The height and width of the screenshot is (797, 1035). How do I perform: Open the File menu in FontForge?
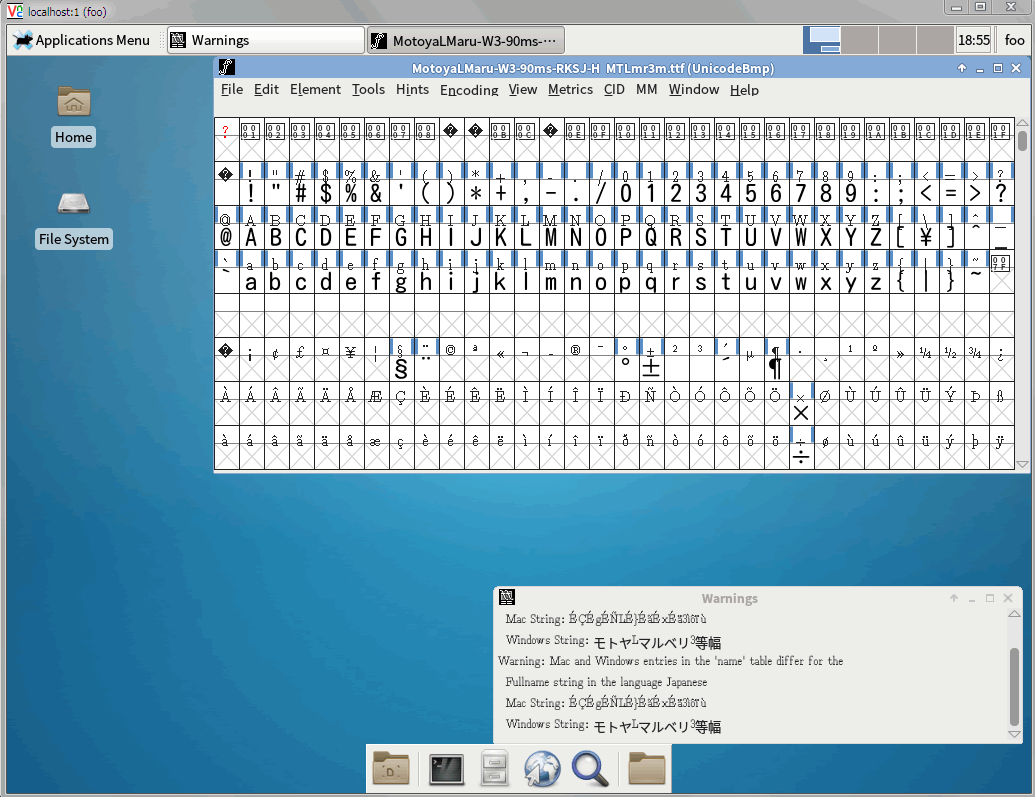coord(232,89)
